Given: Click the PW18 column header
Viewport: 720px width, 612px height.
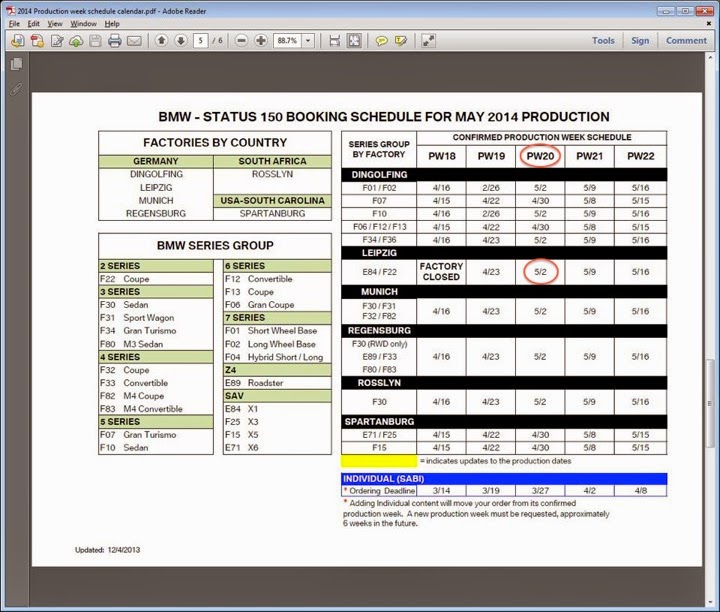Looking at the screenshot, I should 441,156.
